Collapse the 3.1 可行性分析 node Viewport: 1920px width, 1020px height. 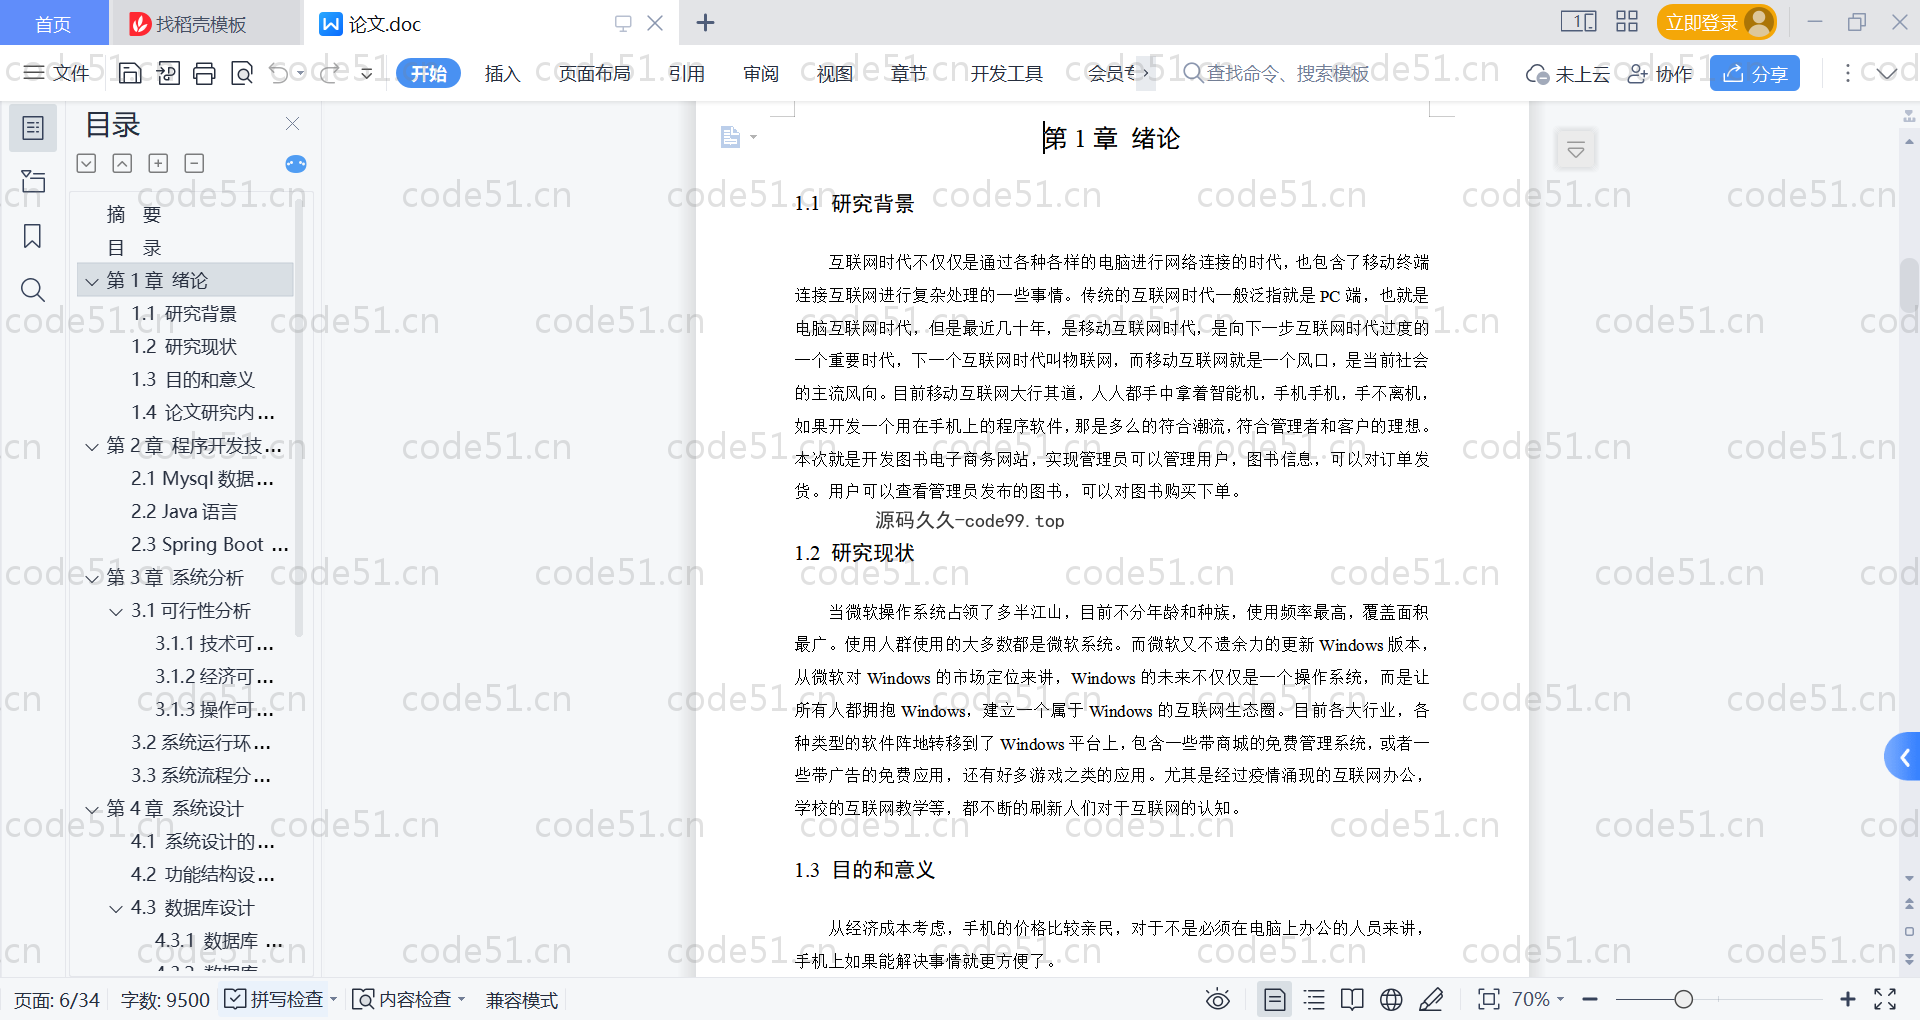[116, 611]
